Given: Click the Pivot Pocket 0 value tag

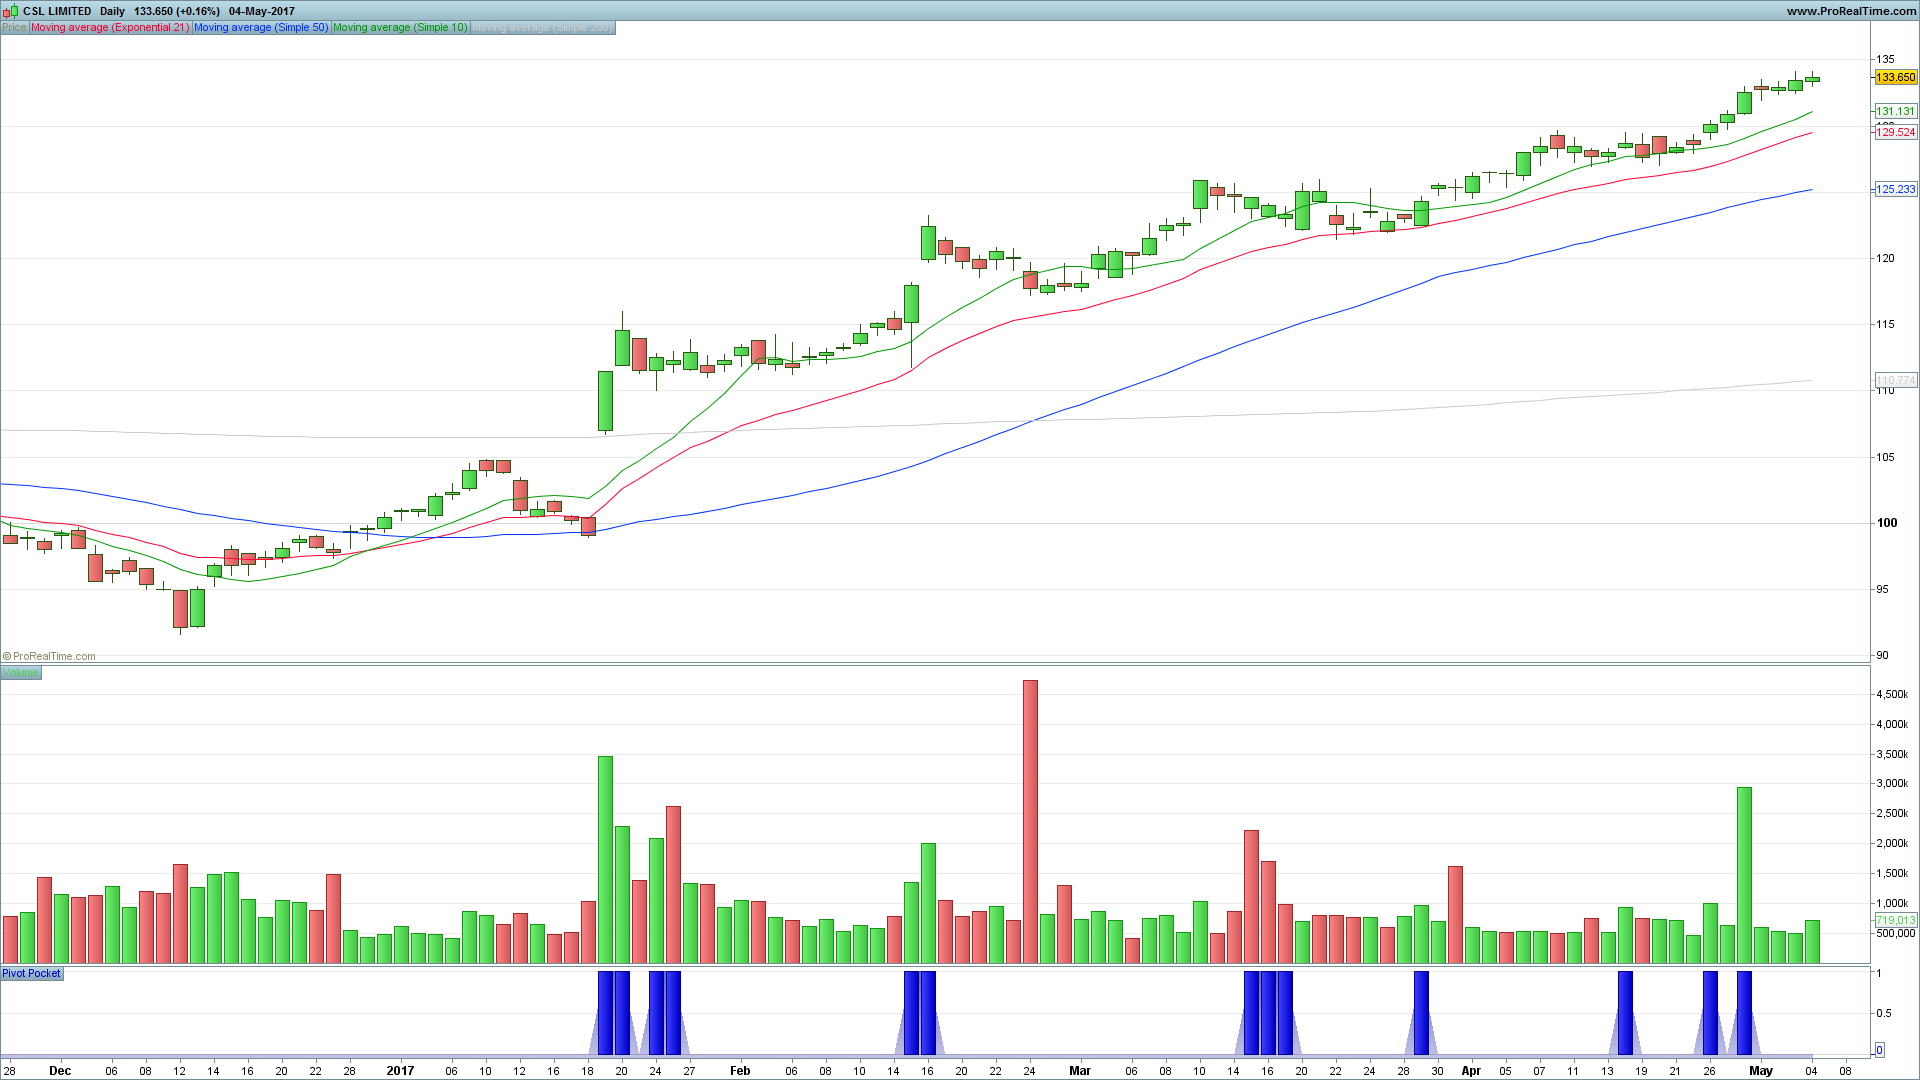Looking at the screenshot, I should [1879, 1050].
